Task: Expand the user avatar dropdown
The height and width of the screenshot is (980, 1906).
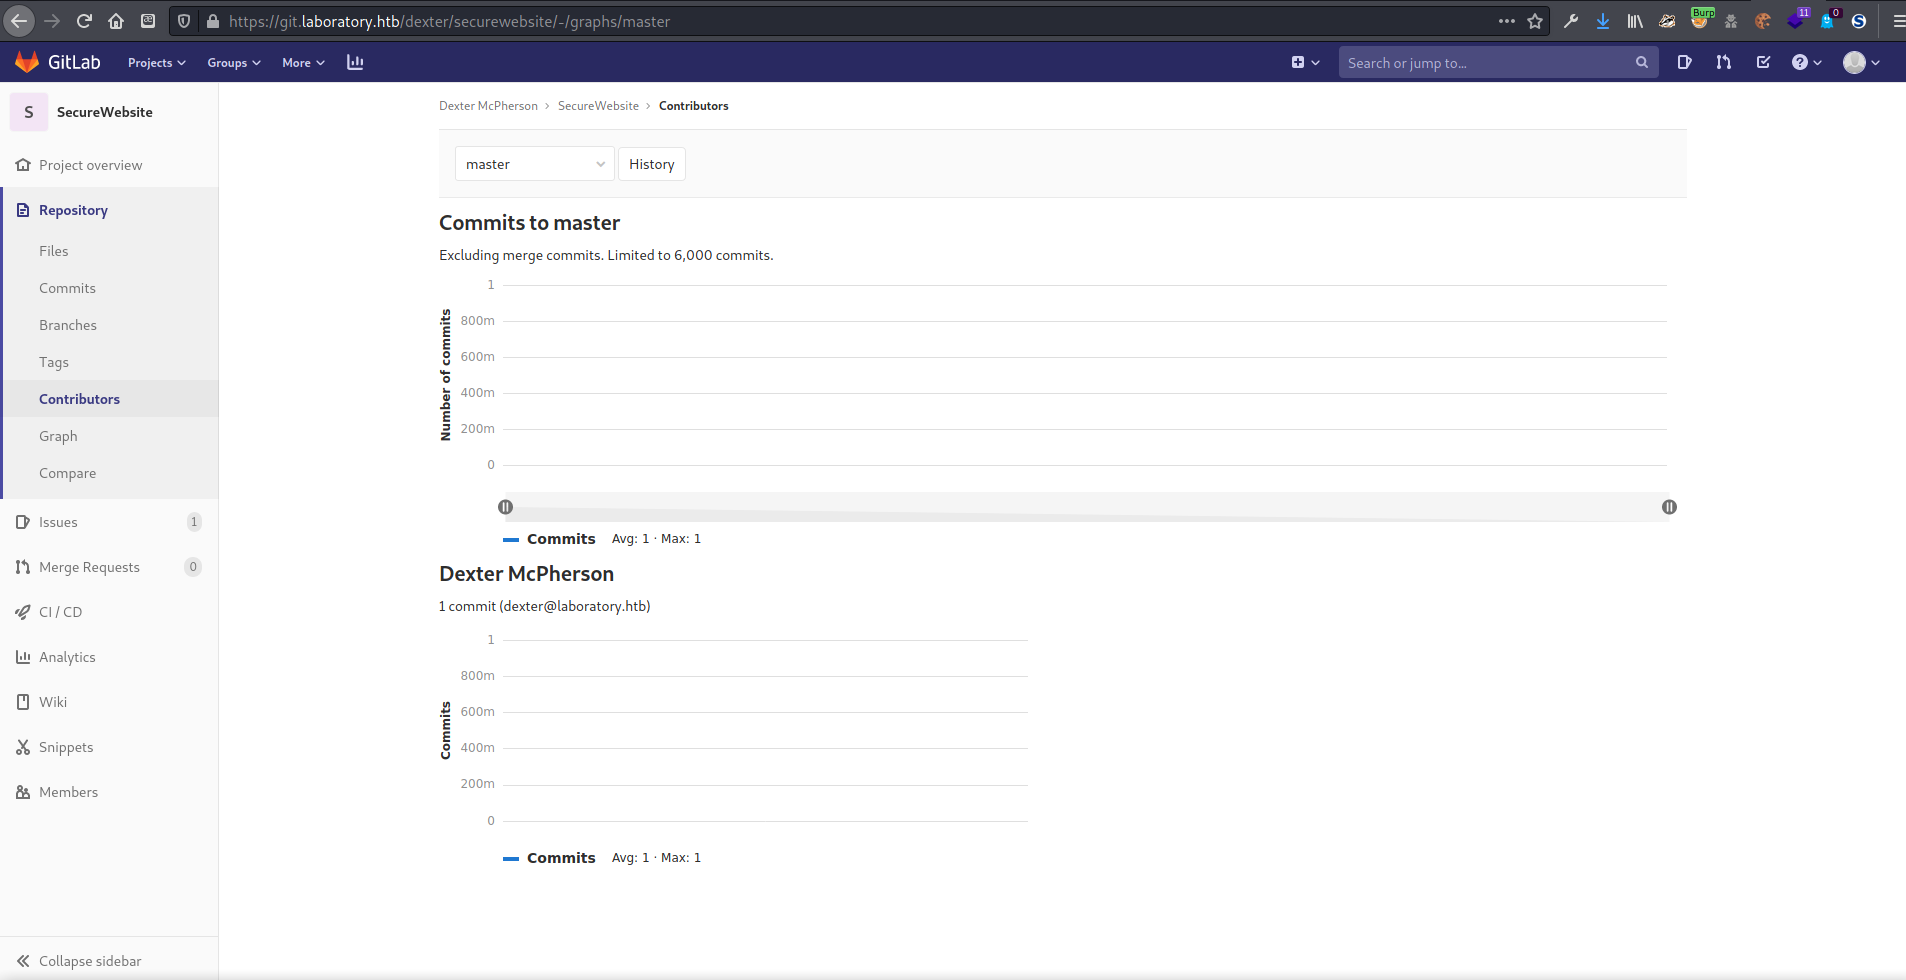Action: tap(1861, 62)
